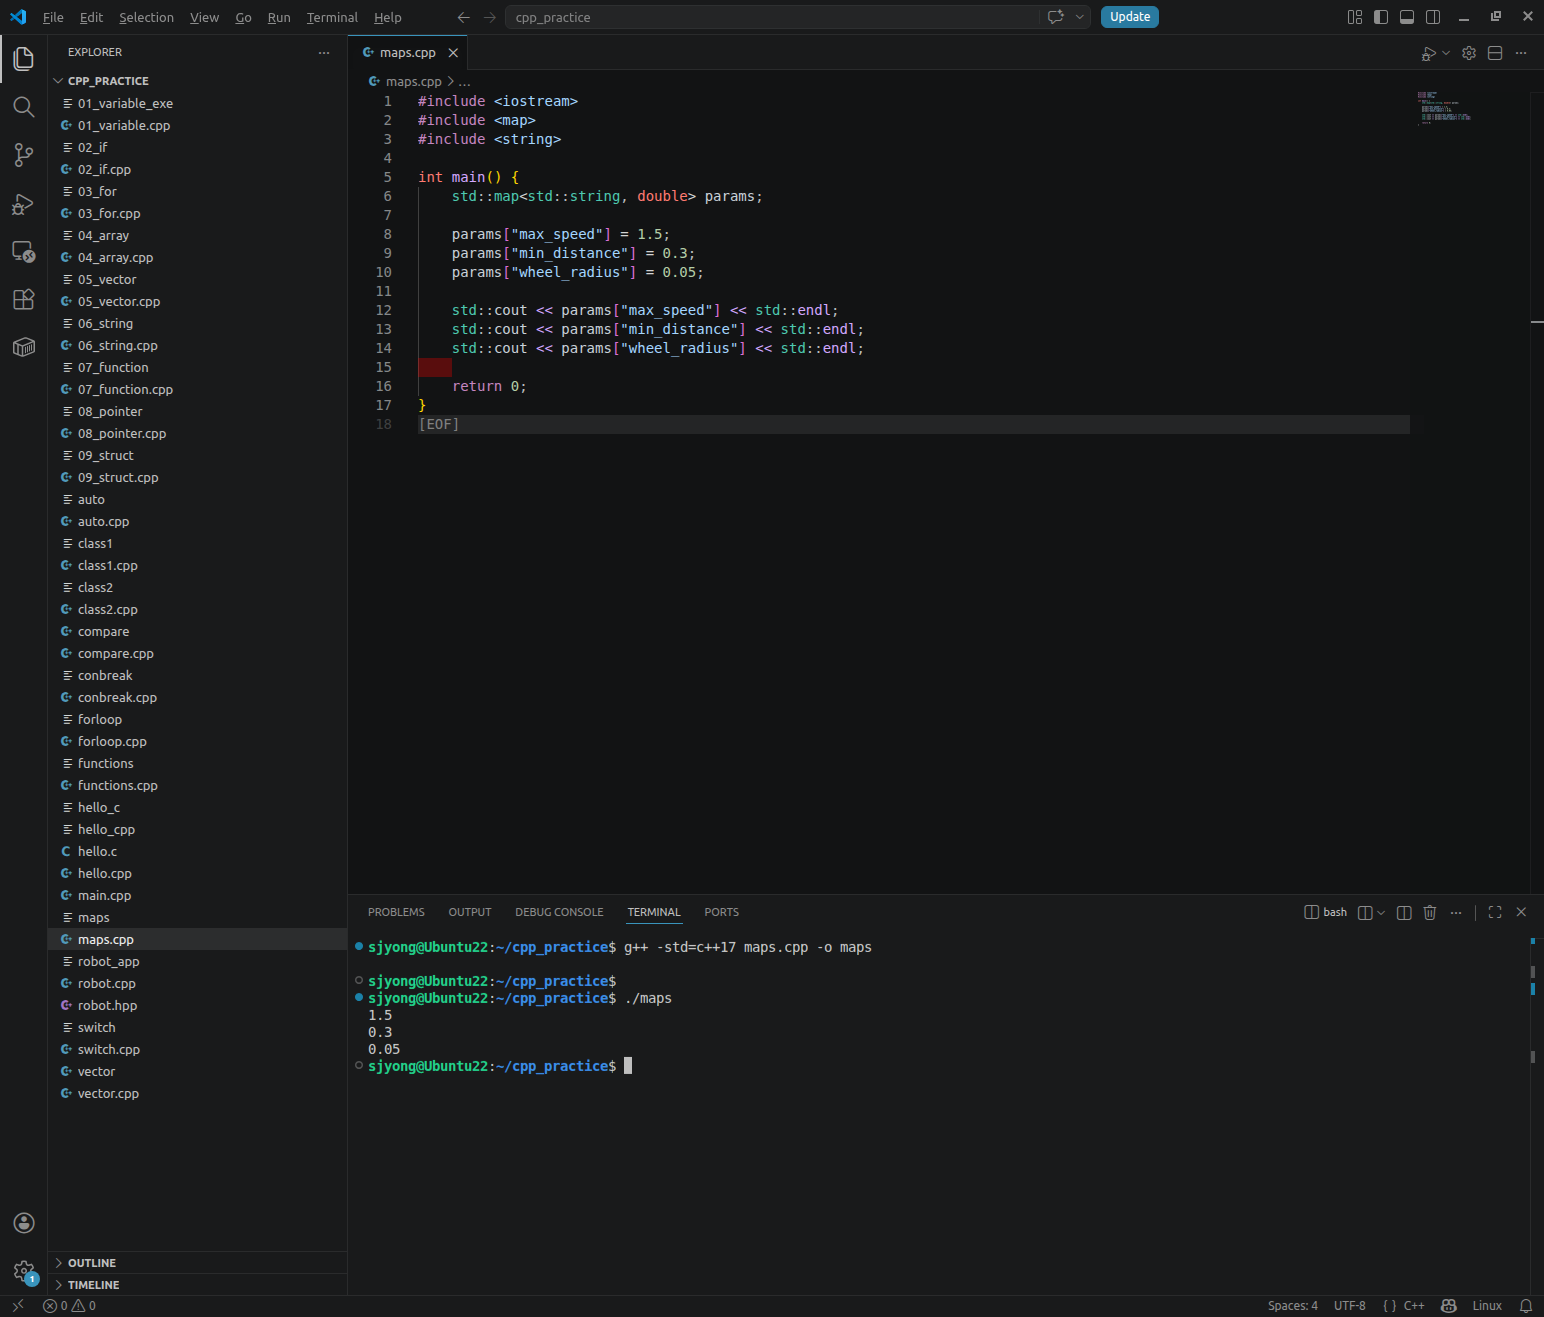Expand the TIMELINE section
This screenshot has width=1544, height=1317.
197,1285
